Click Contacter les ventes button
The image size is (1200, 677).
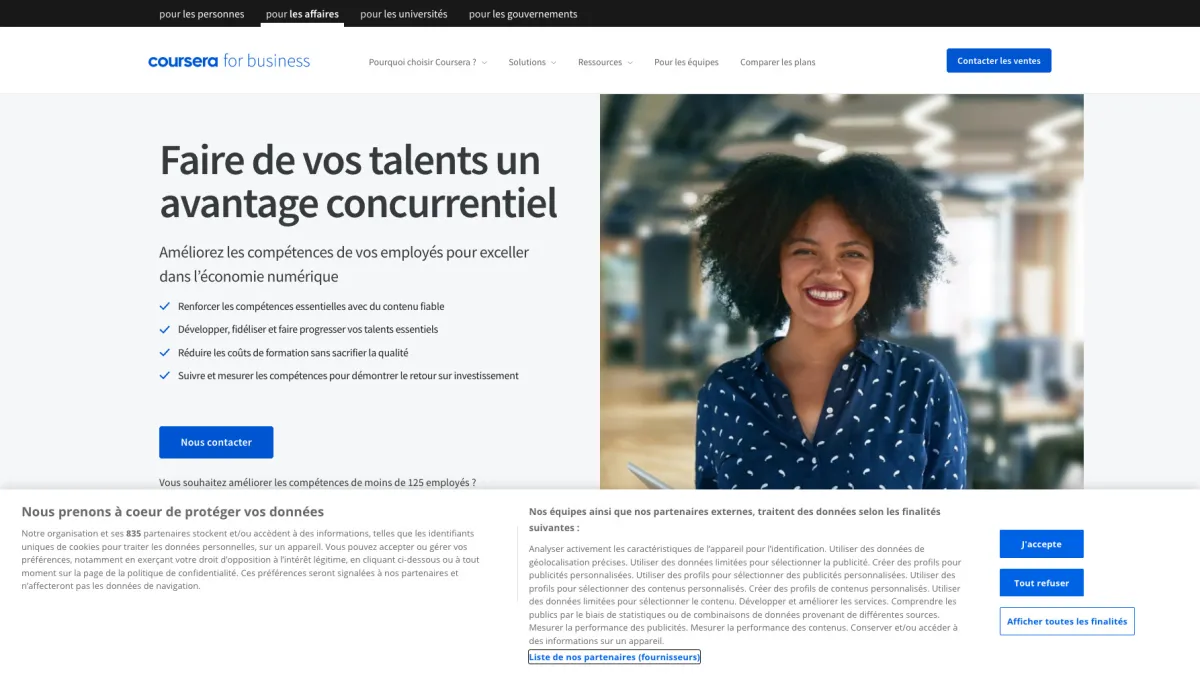999,61
